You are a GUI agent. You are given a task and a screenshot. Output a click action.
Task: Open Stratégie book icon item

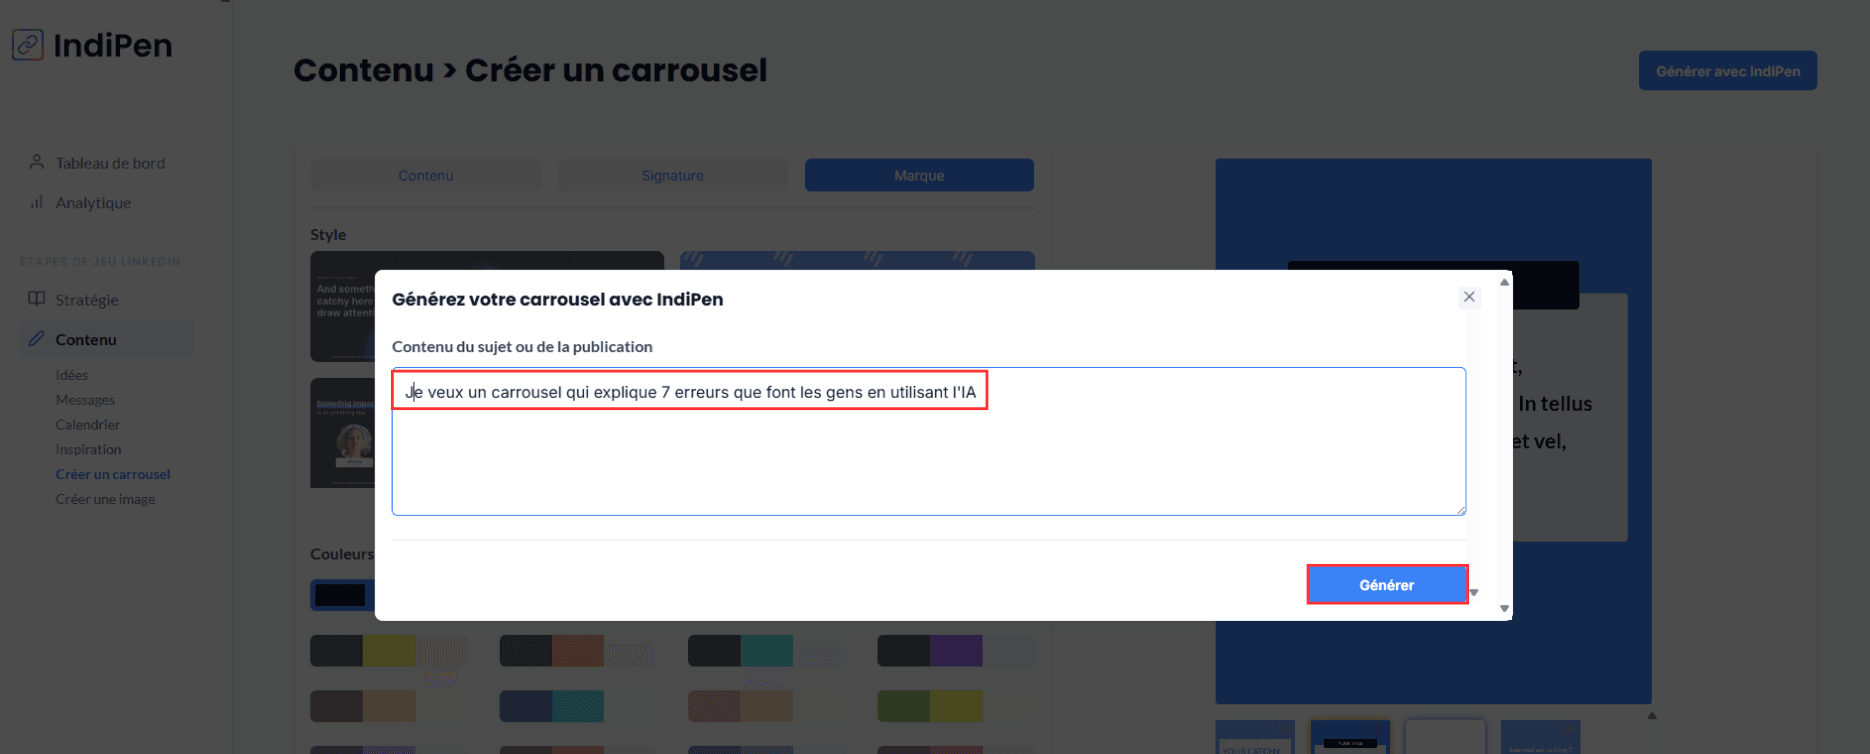click(37, 299)
